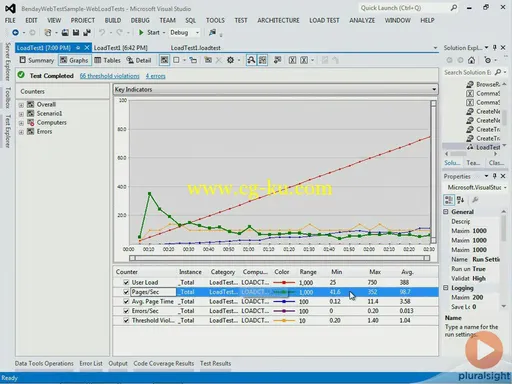Click the add analysis notes icon
Image resolution: width=512 pixels, height=384 pixels.
tap(277, 60)
